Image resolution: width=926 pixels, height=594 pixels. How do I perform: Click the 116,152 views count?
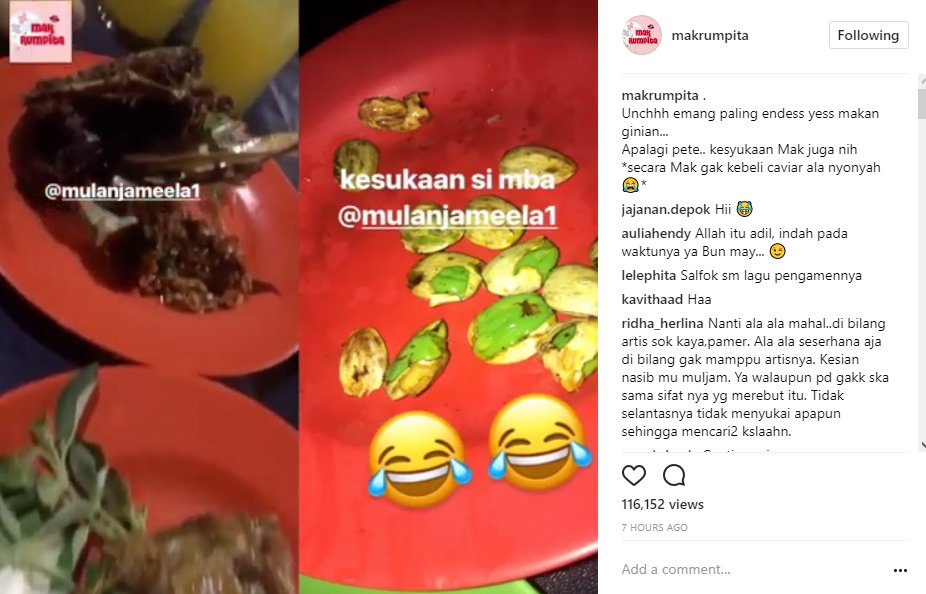click(663, 504)
